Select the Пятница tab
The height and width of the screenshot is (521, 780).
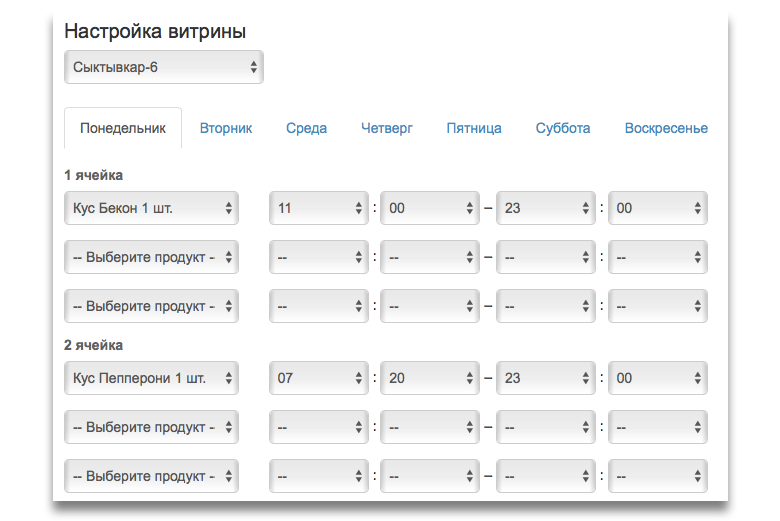point(474,128)
